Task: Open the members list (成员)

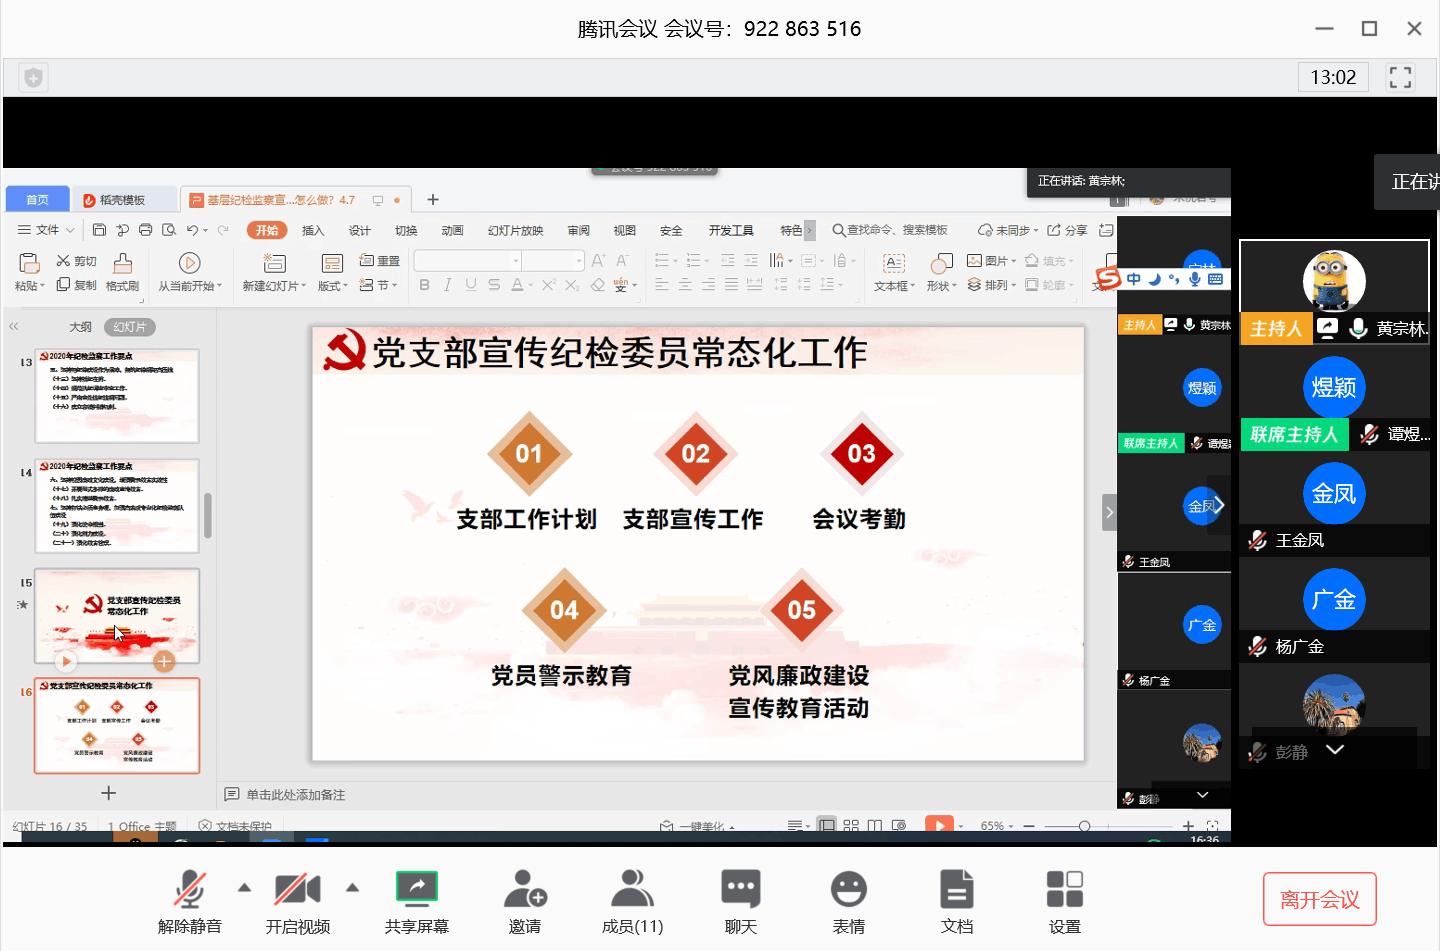Action: coord(632,889)
